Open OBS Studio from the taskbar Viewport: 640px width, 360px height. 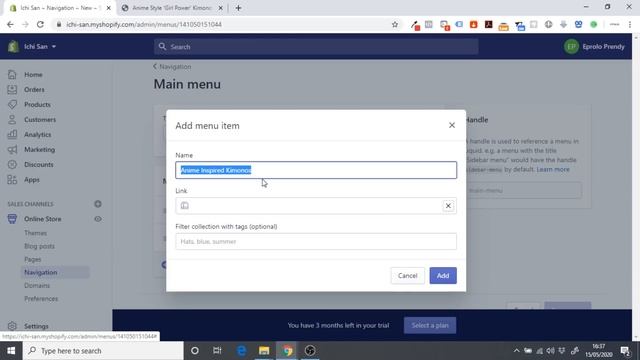pyautogui.click(x=310, y=351)
